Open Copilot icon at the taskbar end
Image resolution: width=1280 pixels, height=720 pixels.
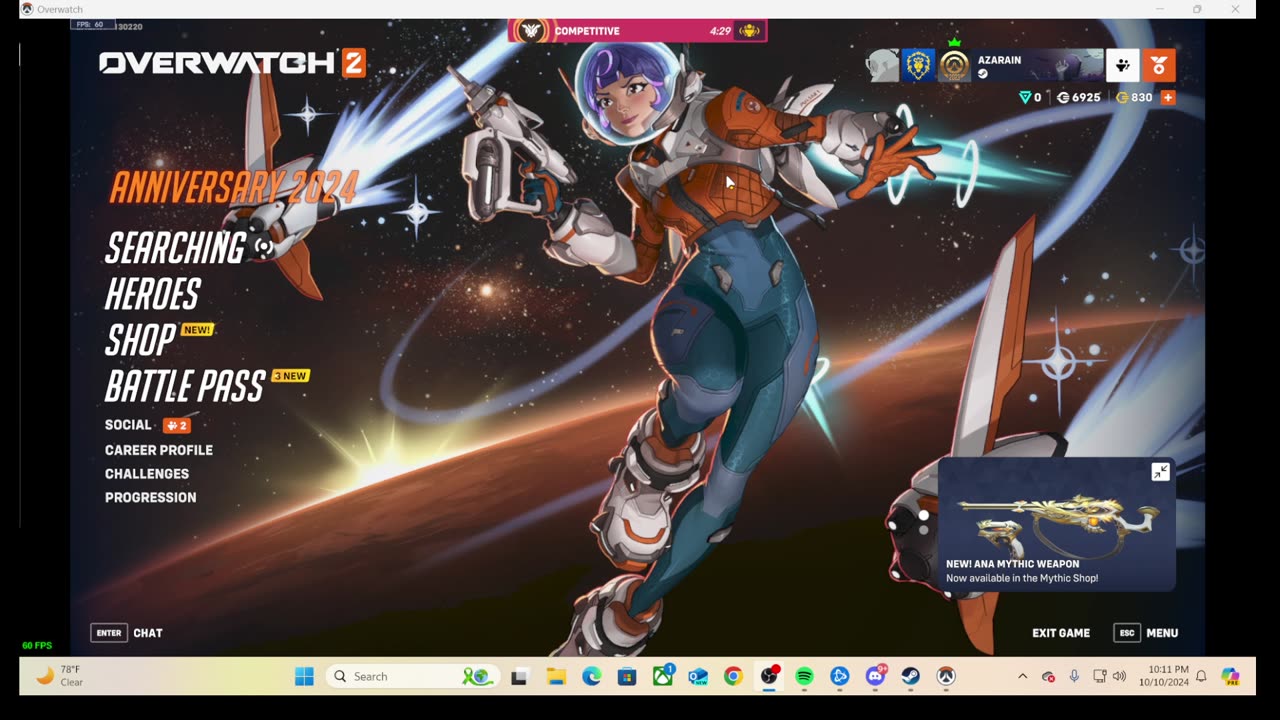click(1231, 677)
